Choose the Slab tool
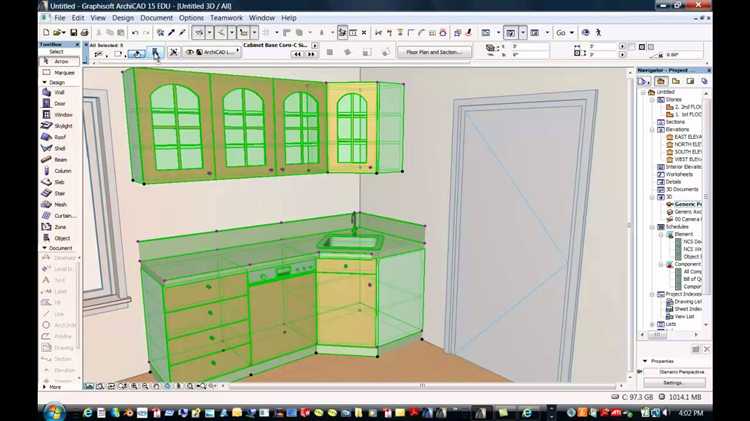The height and width of the screenshot is (421, 750). 58,182
